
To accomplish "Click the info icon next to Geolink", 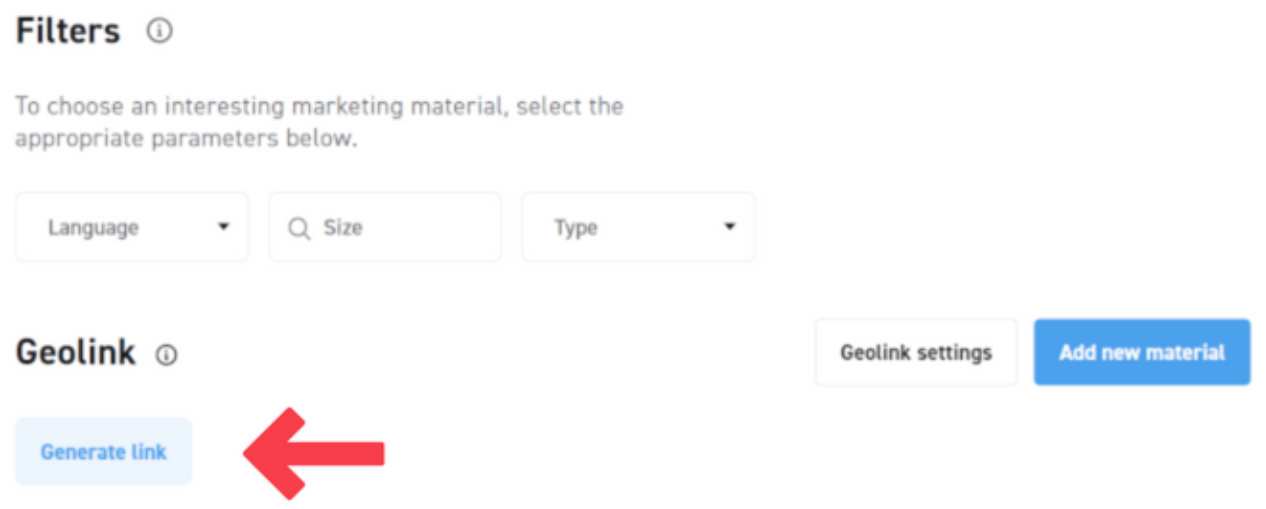I will tap(167, 355).
